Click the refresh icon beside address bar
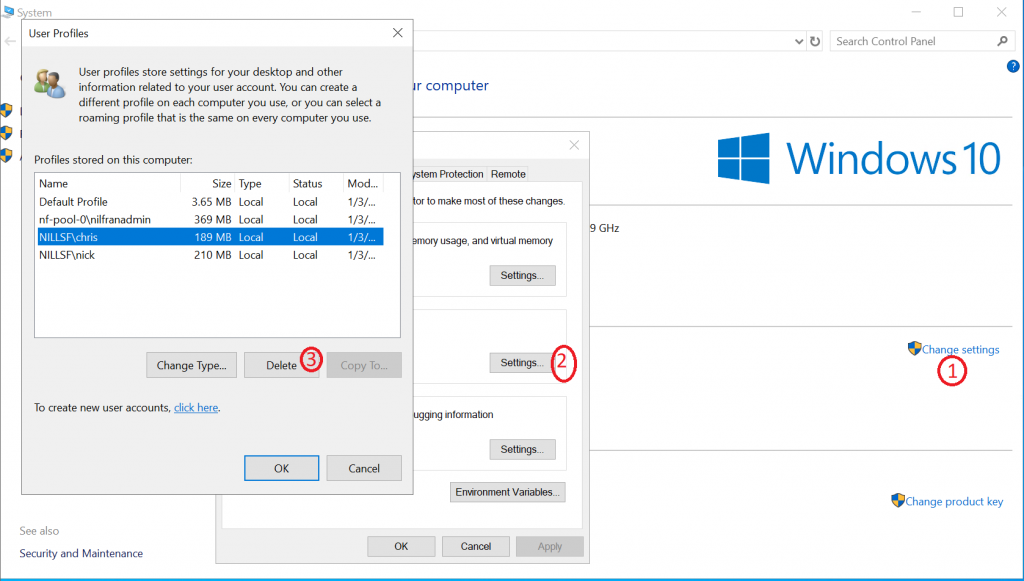This screenshot has width=1024, height=581. (x=815, y=41)
